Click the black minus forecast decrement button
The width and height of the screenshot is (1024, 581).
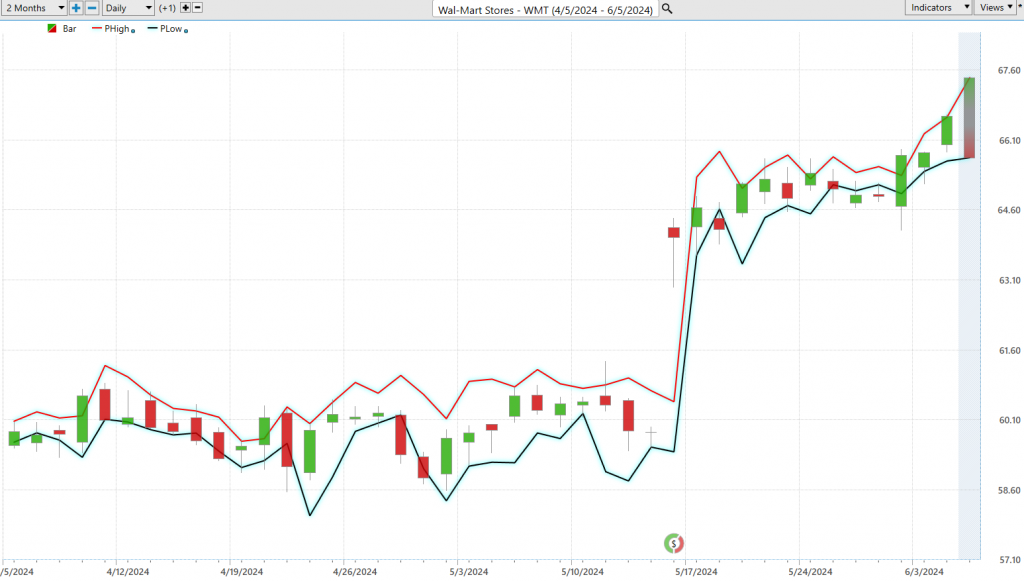197,8
